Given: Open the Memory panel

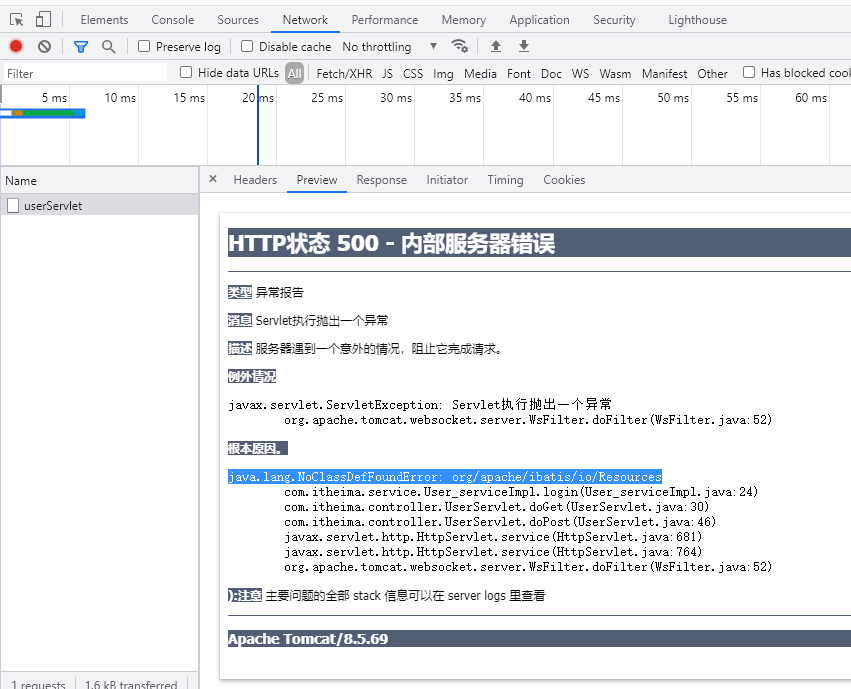Looking at the screenshot, I should (463, 20).
